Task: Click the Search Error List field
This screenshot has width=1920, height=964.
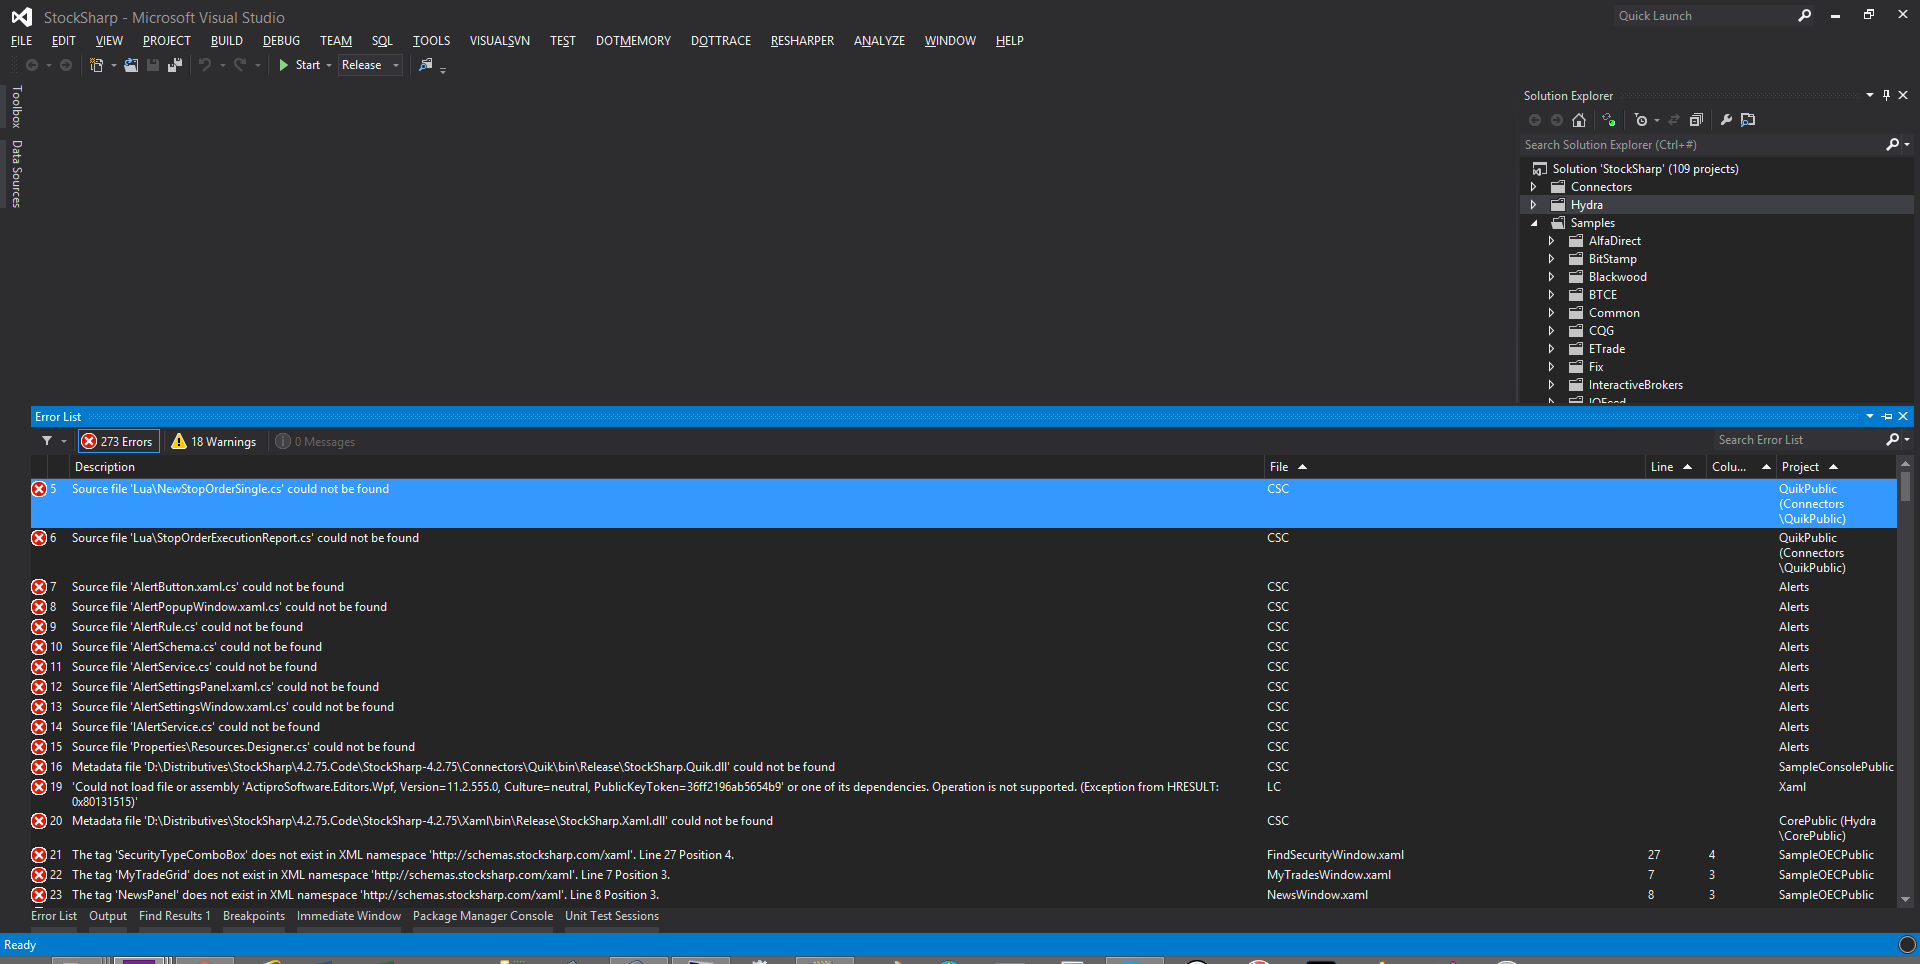Action: tap(1797, 440)
